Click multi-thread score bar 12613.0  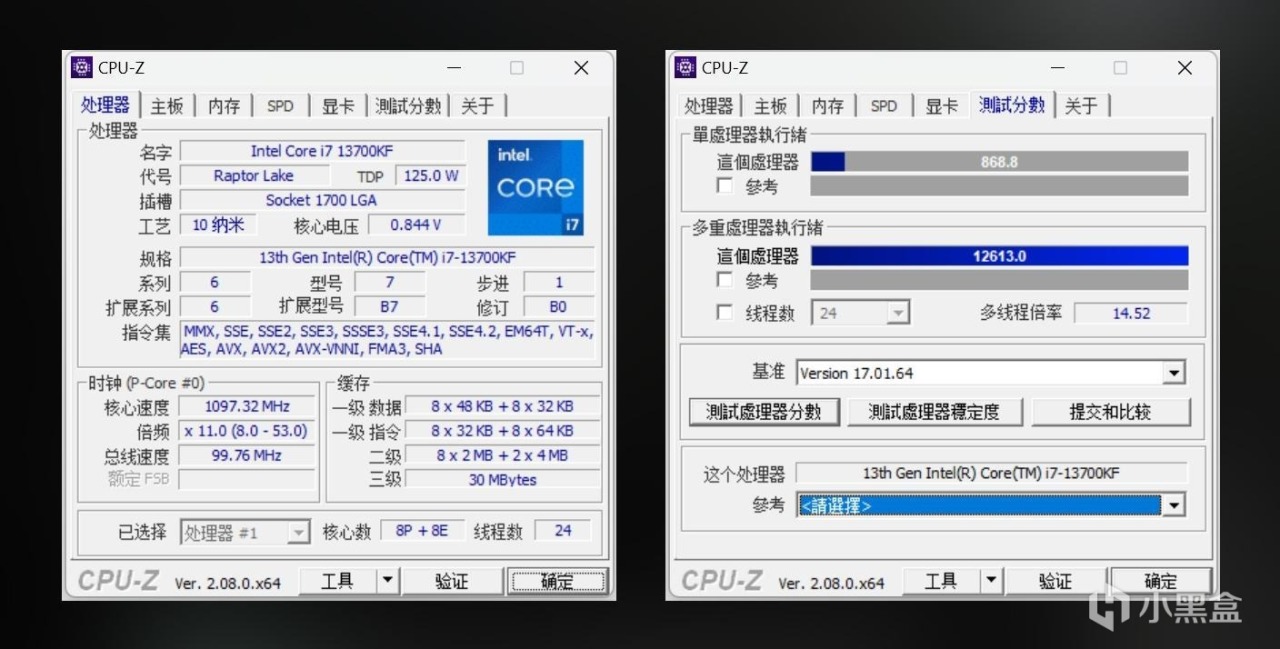coord(999,256)
